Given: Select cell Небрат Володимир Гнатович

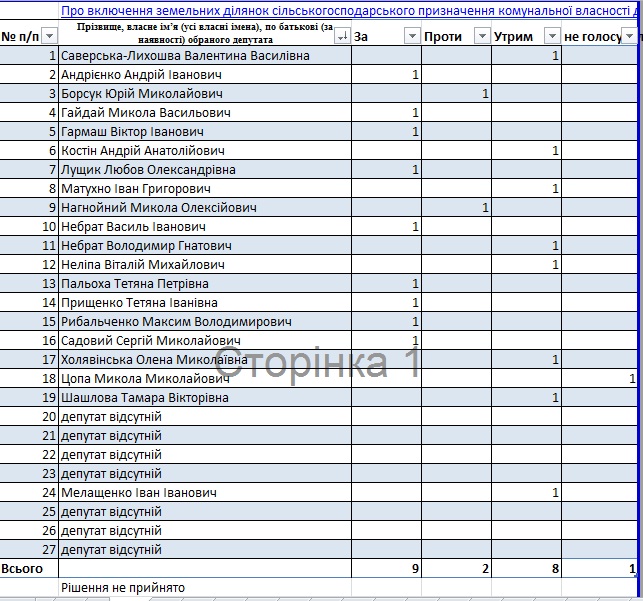Looking at the screenshot, I should click(x=205, y=246).
